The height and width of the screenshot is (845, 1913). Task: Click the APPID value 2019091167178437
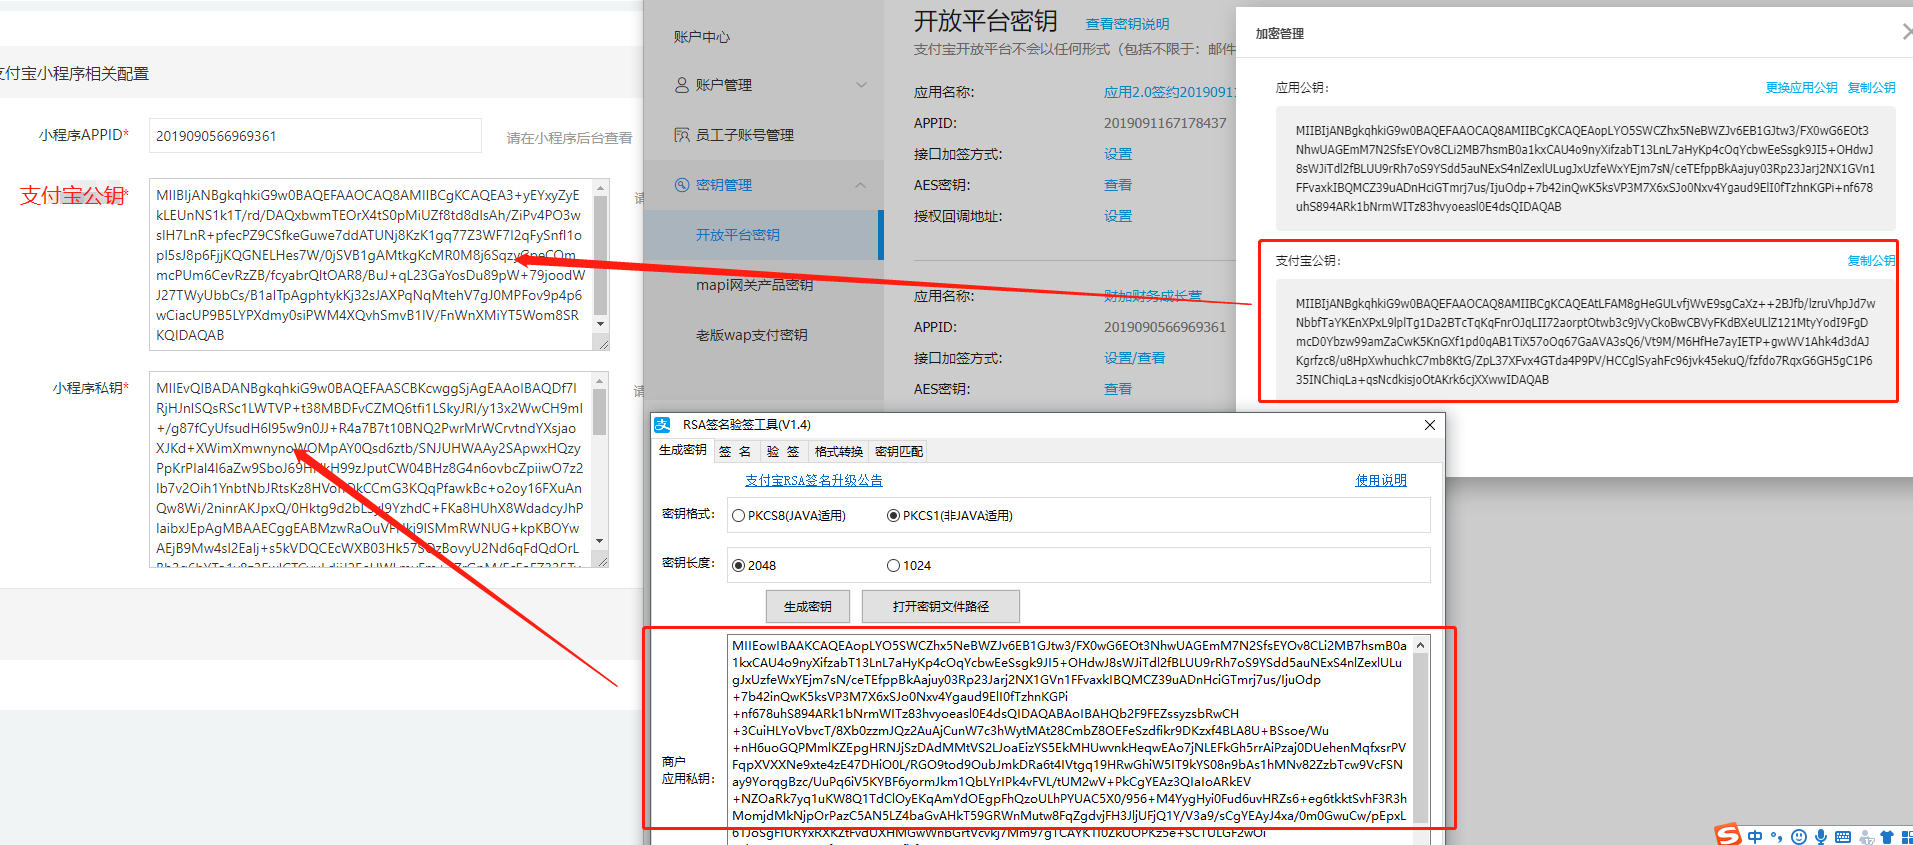(x=1165, y=123)
